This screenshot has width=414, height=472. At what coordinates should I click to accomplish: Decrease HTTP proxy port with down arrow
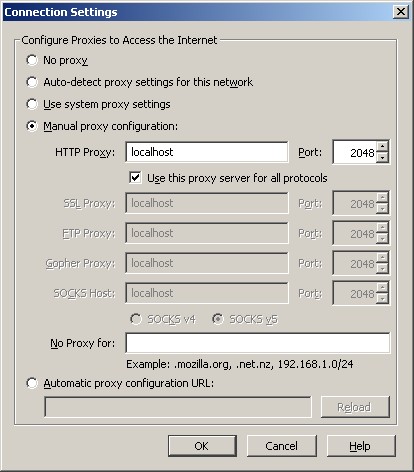383,157
